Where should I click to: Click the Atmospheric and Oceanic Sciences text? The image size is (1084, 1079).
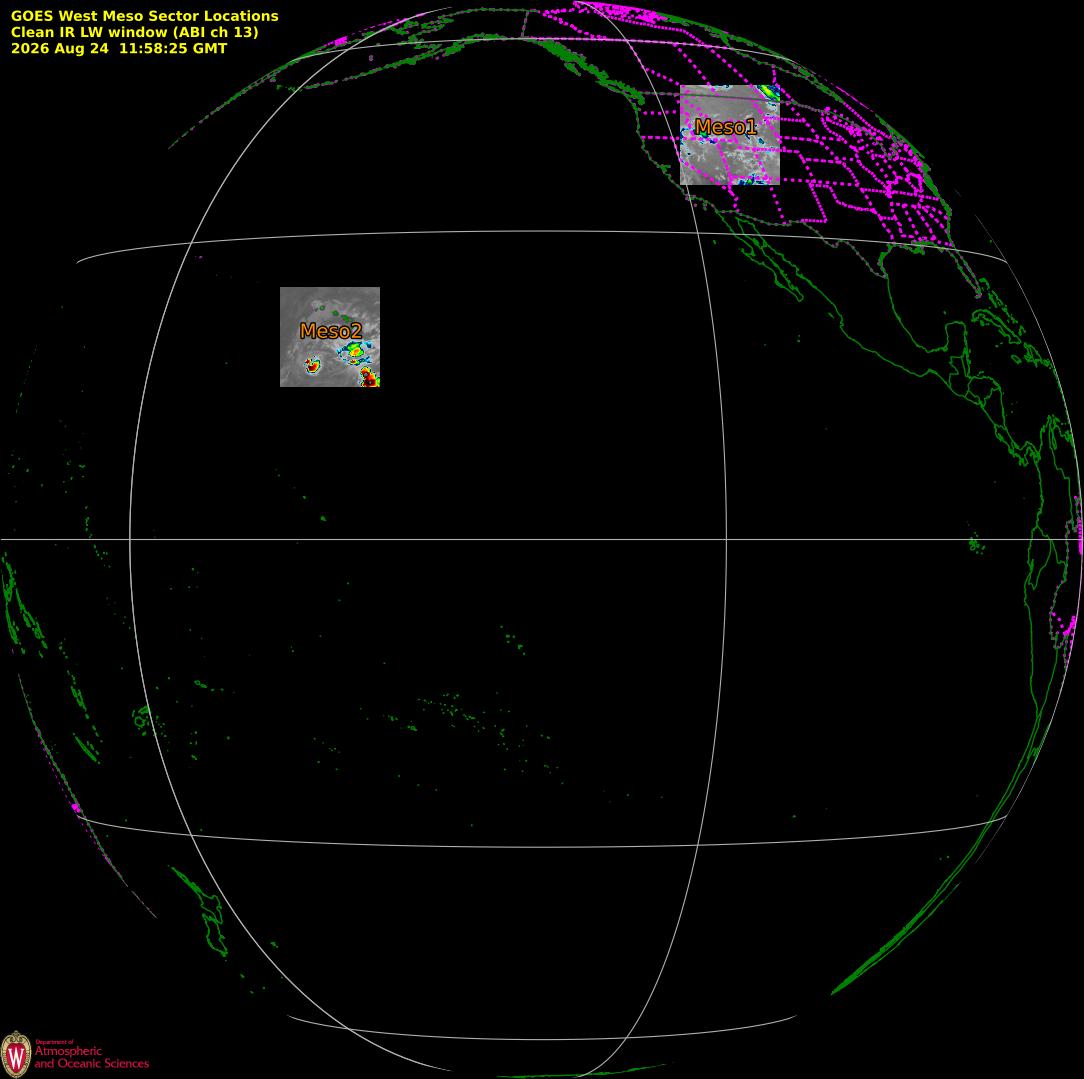(x=92, y=1057)
